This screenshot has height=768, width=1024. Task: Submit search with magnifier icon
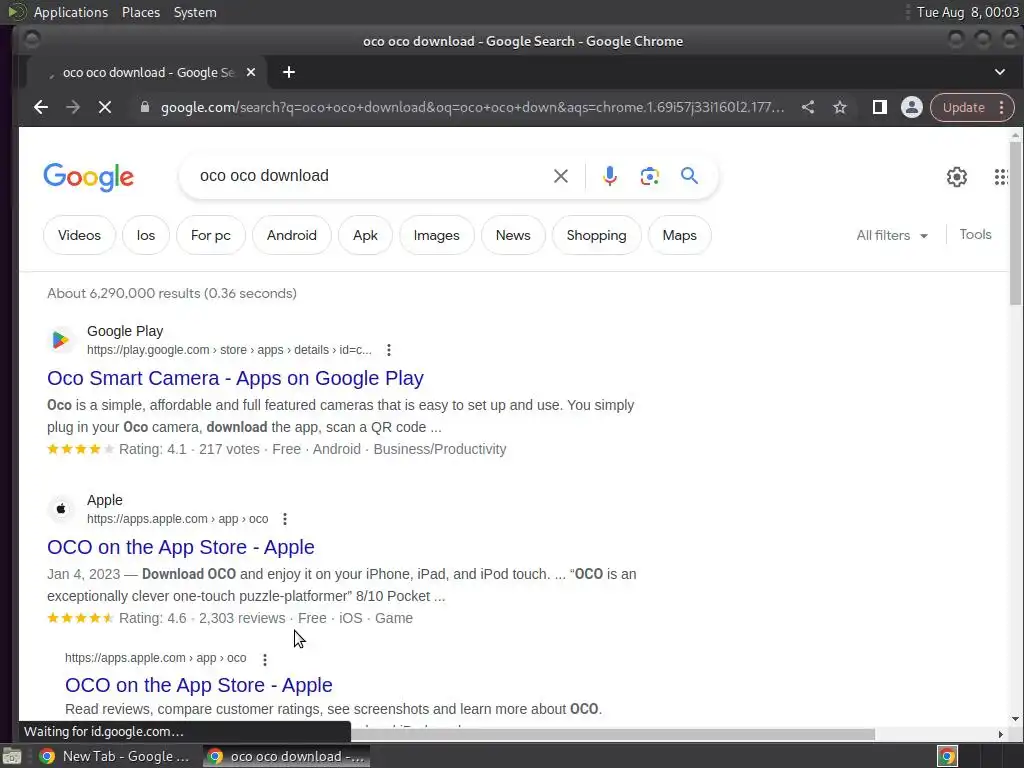point(689,176)
